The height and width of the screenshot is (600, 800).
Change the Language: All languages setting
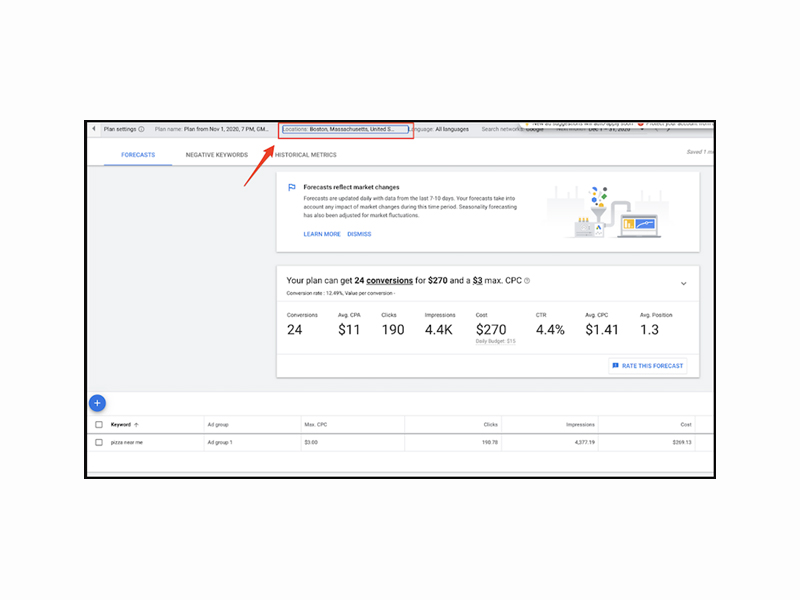click(438, 129)
